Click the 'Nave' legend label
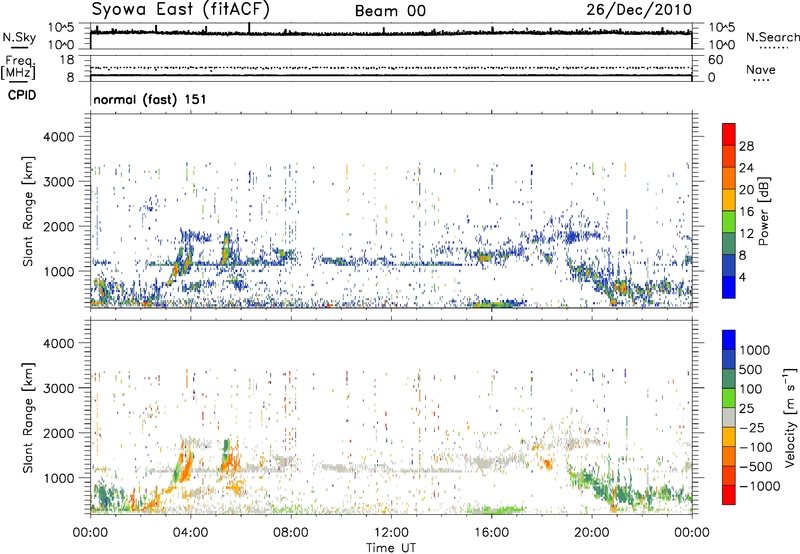Viewport: 800px width, 554px height. point(761,69)
